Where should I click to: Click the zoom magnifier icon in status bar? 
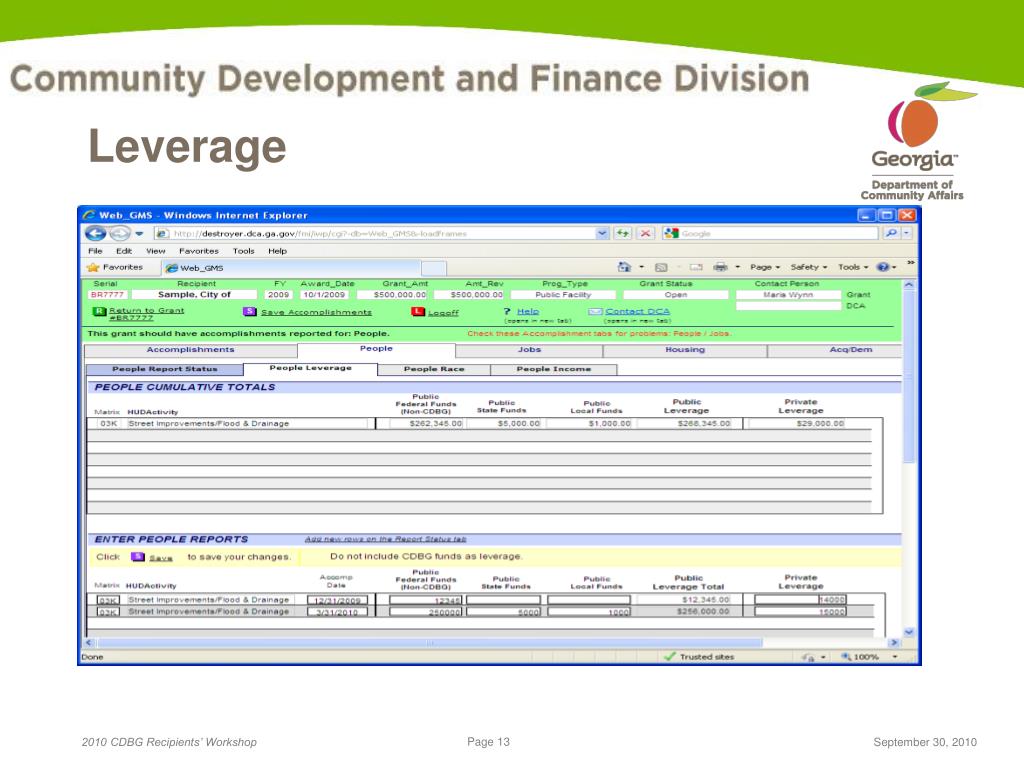pos(846,657)
